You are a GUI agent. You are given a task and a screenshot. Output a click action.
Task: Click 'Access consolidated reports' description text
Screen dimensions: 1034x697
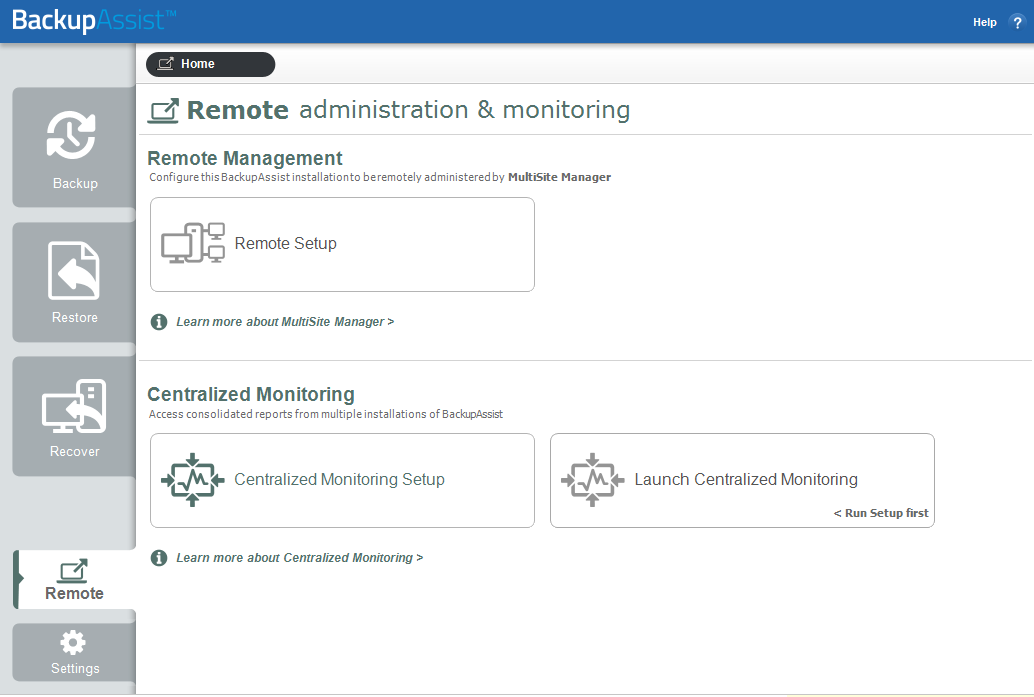326,414
